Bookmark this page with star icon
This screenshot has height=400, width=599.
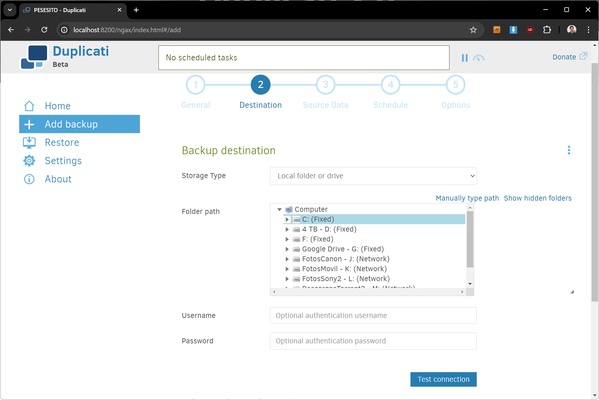click(x=473, y=30)
